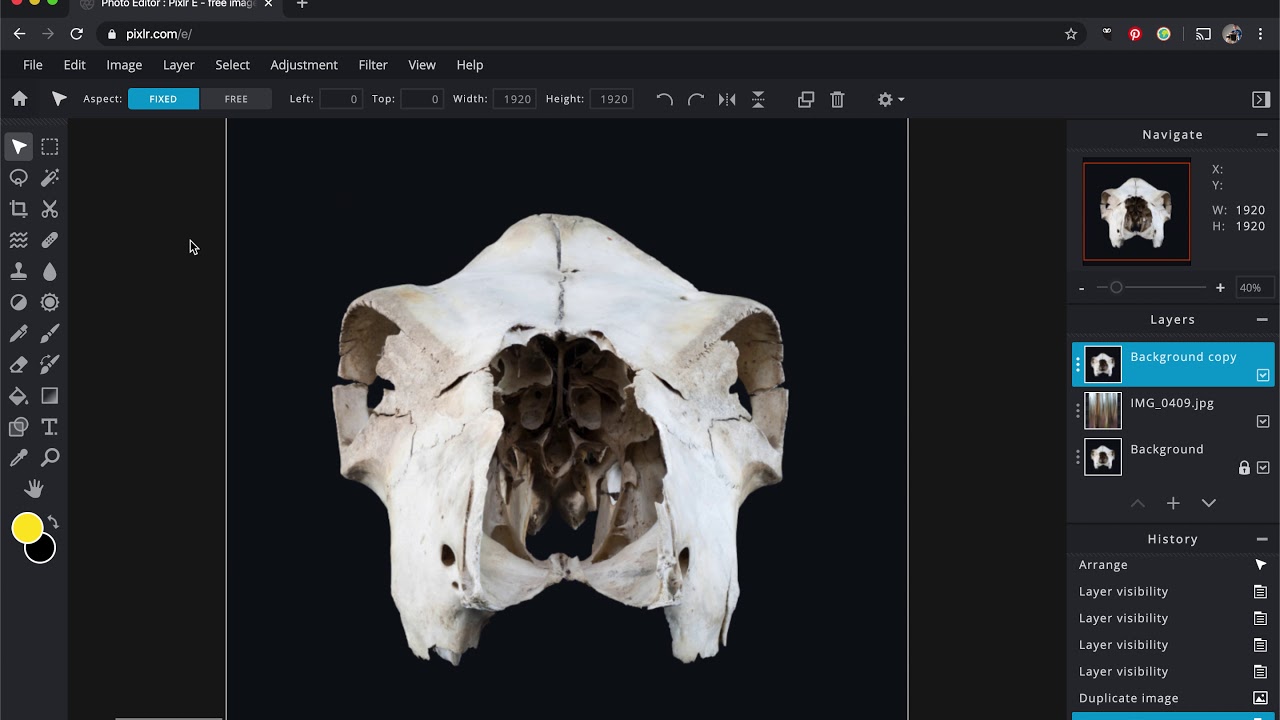The width and height of the screenshot is (1280, 720).
Task: Open the yellow foreground color swatch
Action: pos(27,527)
